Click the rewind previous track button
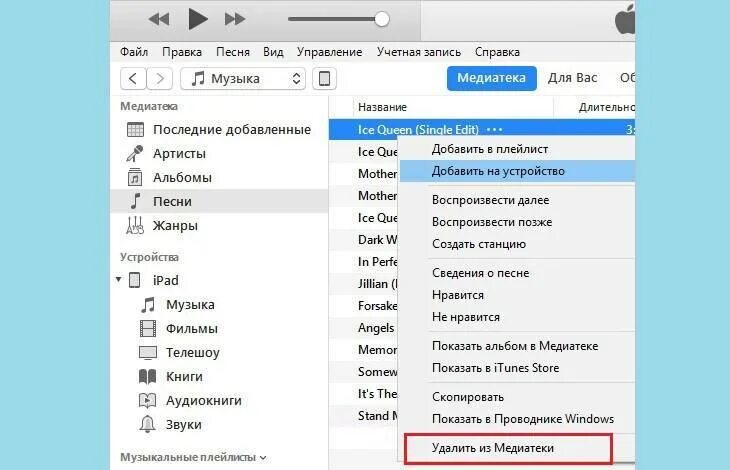Screen dimensions: 730x470 click(159, 20)
